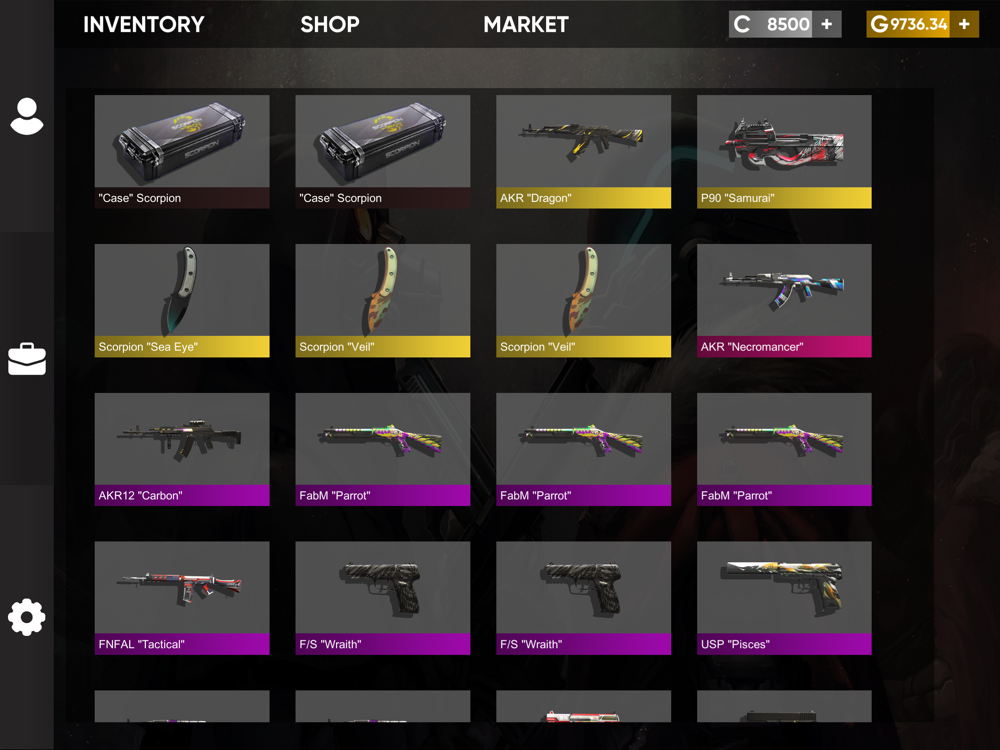1000x750 pixels.
Task: Choose the Scorpion "Sea Eye" knife
Action: pos(182,300)
